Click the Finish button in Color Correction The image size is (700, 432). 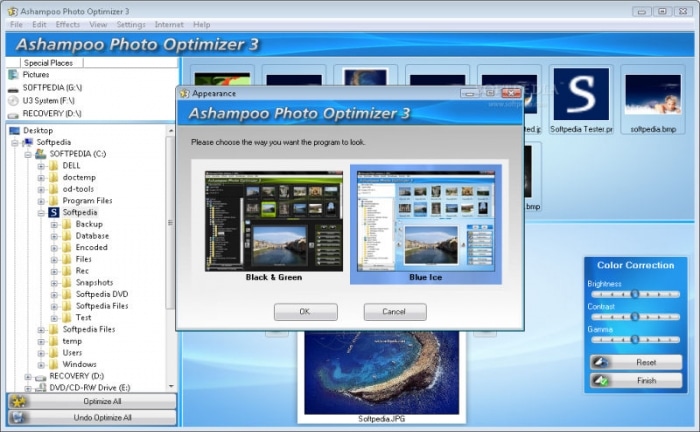[636, 381]
